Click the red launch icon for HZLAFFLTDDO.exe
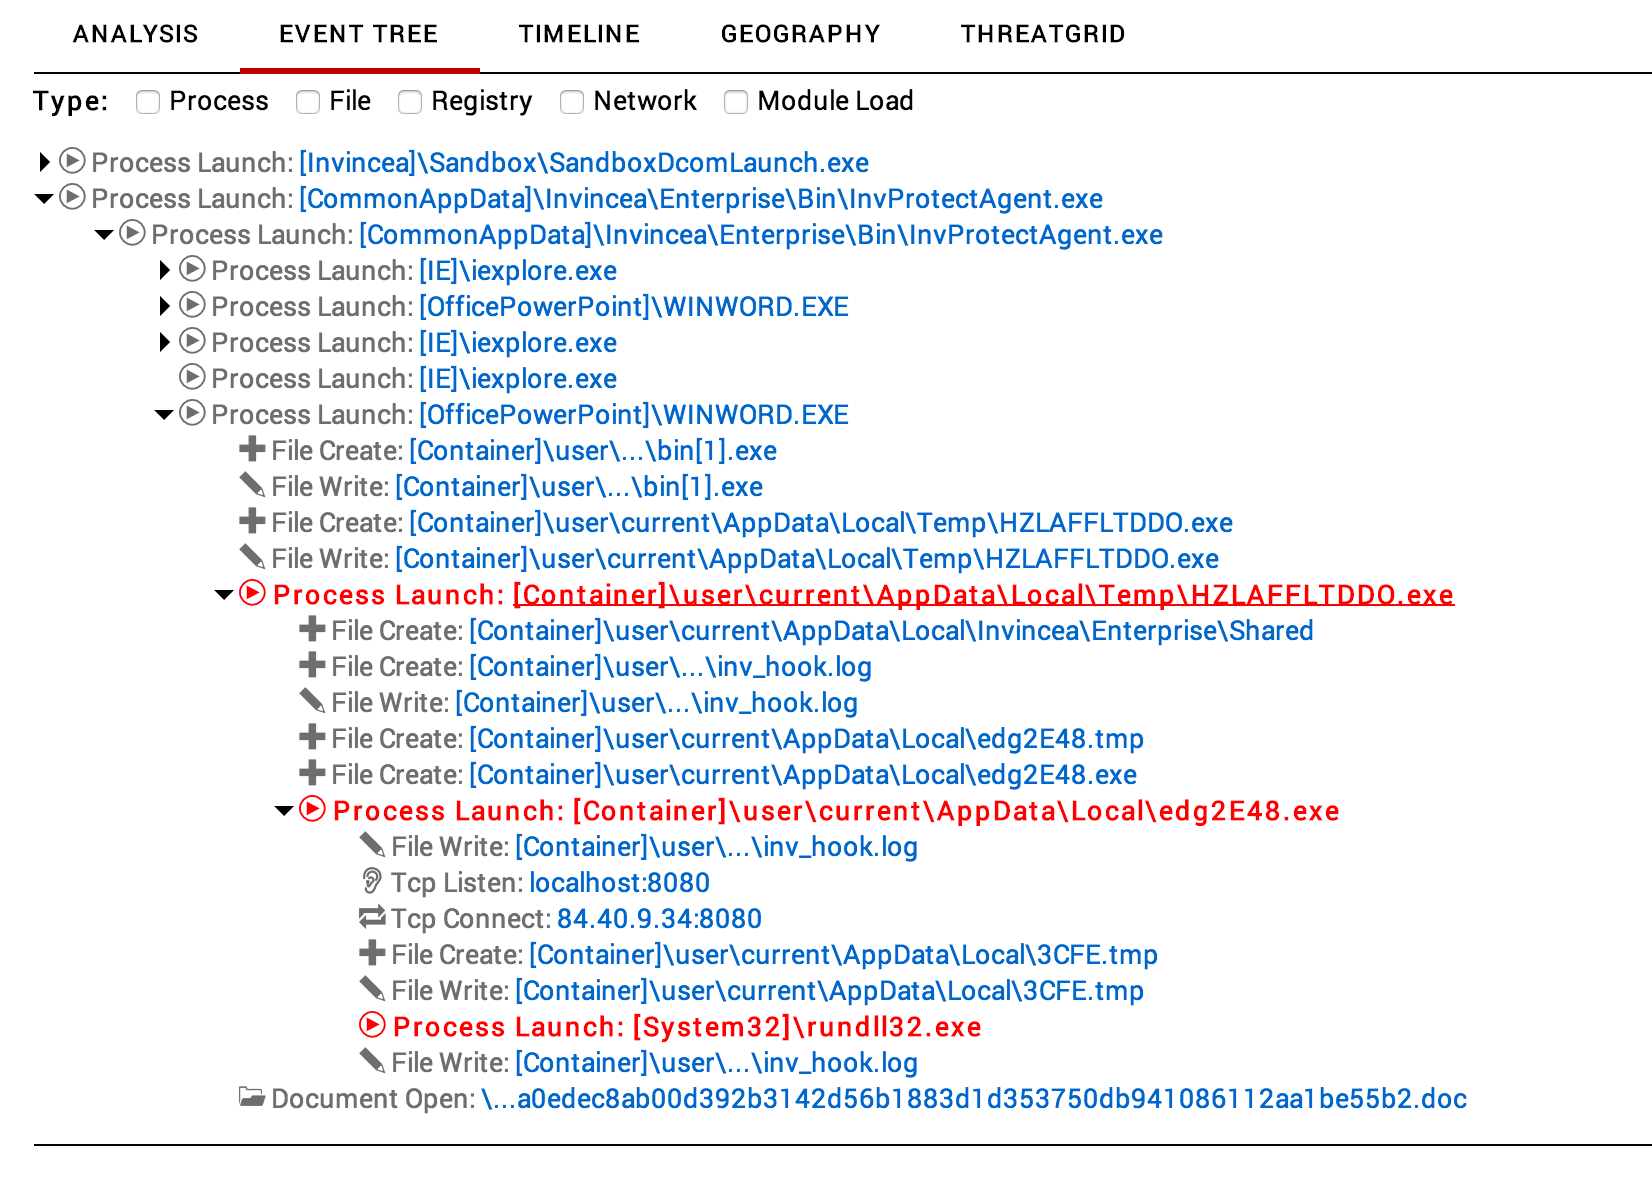 (x=252, y=593)
